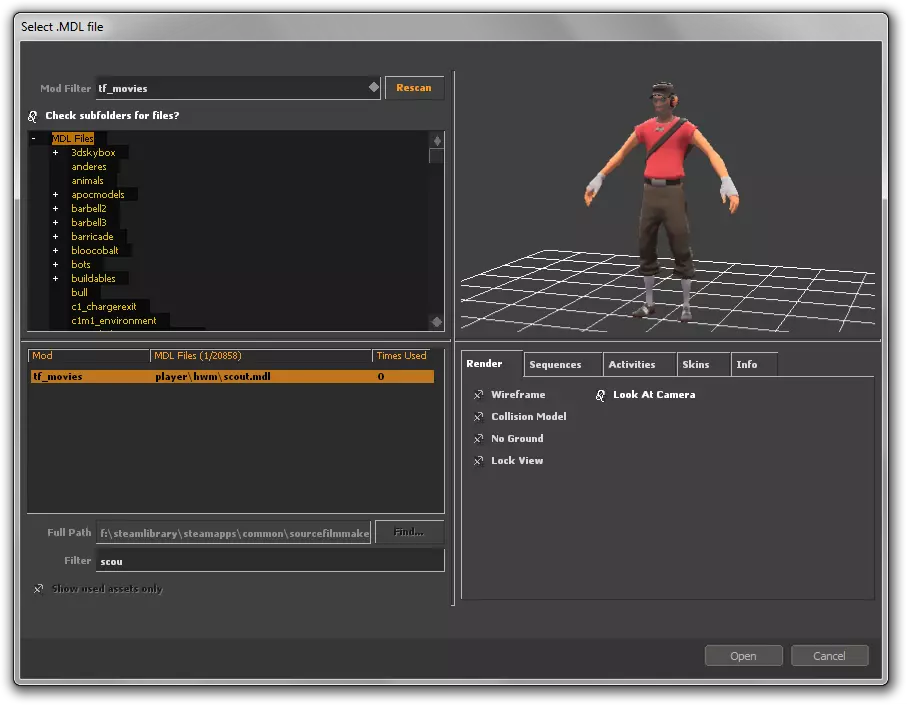The height and width of the screenshot is (705, 907).
Task: Select the player\hwm\scout.mdl row
Action: [230, 377]
